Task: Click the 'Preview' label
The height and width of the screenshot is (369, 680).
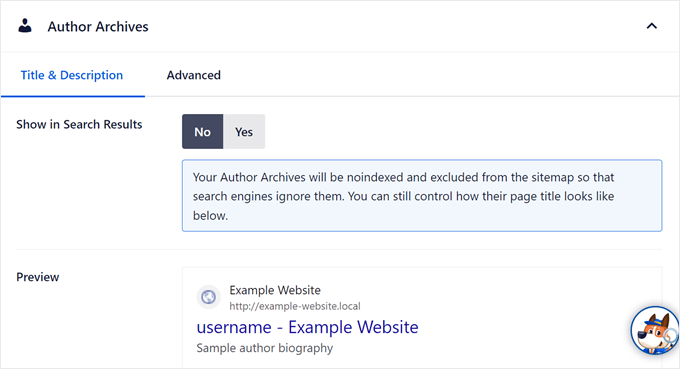Action: (38, 277)
